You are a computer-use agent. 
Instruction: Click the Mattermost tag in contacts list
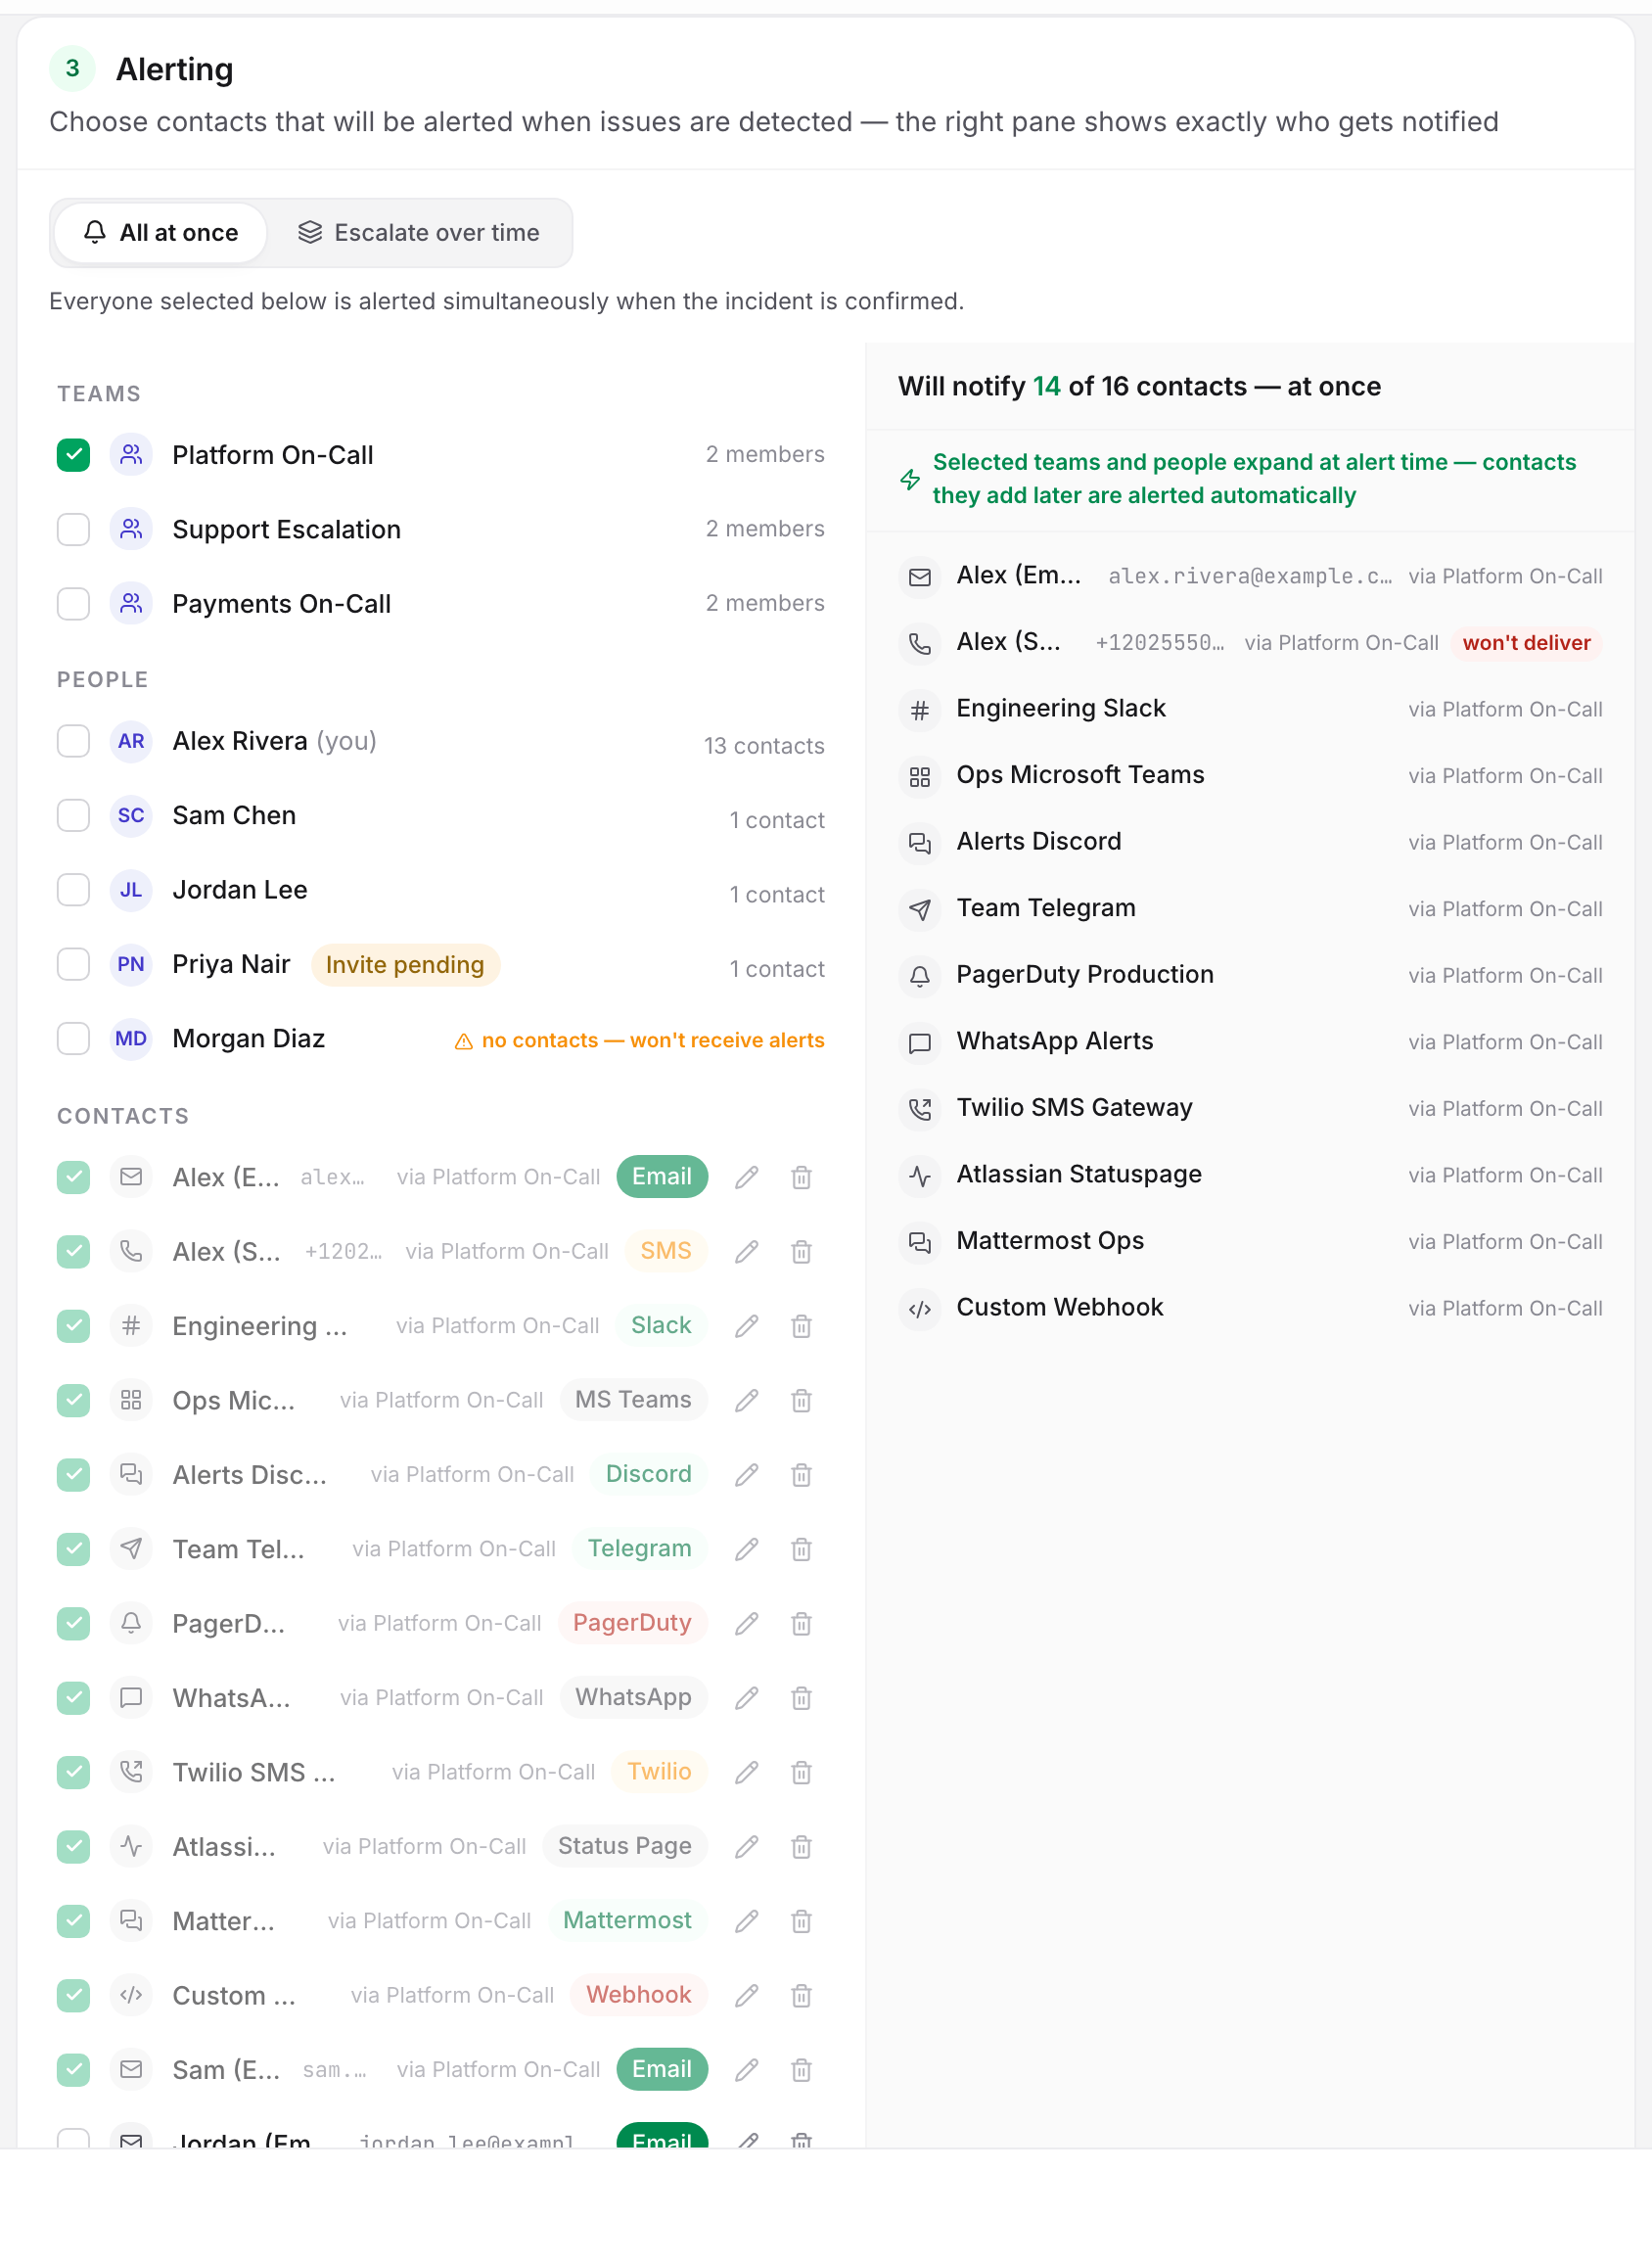pyautogui.click(x=627, y=1922)
